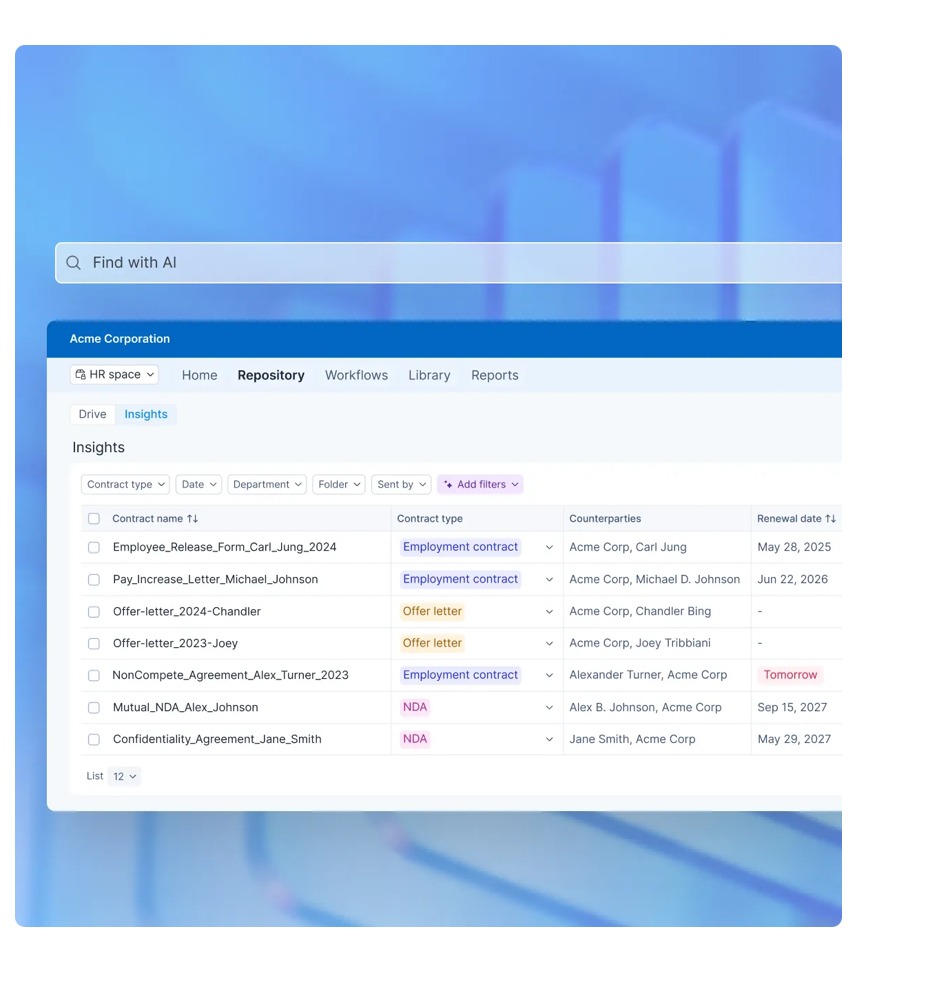The image size is (934, 1002).
Task: Open the Add filters button
Action: pyautogui.click(x=480, y=484)
